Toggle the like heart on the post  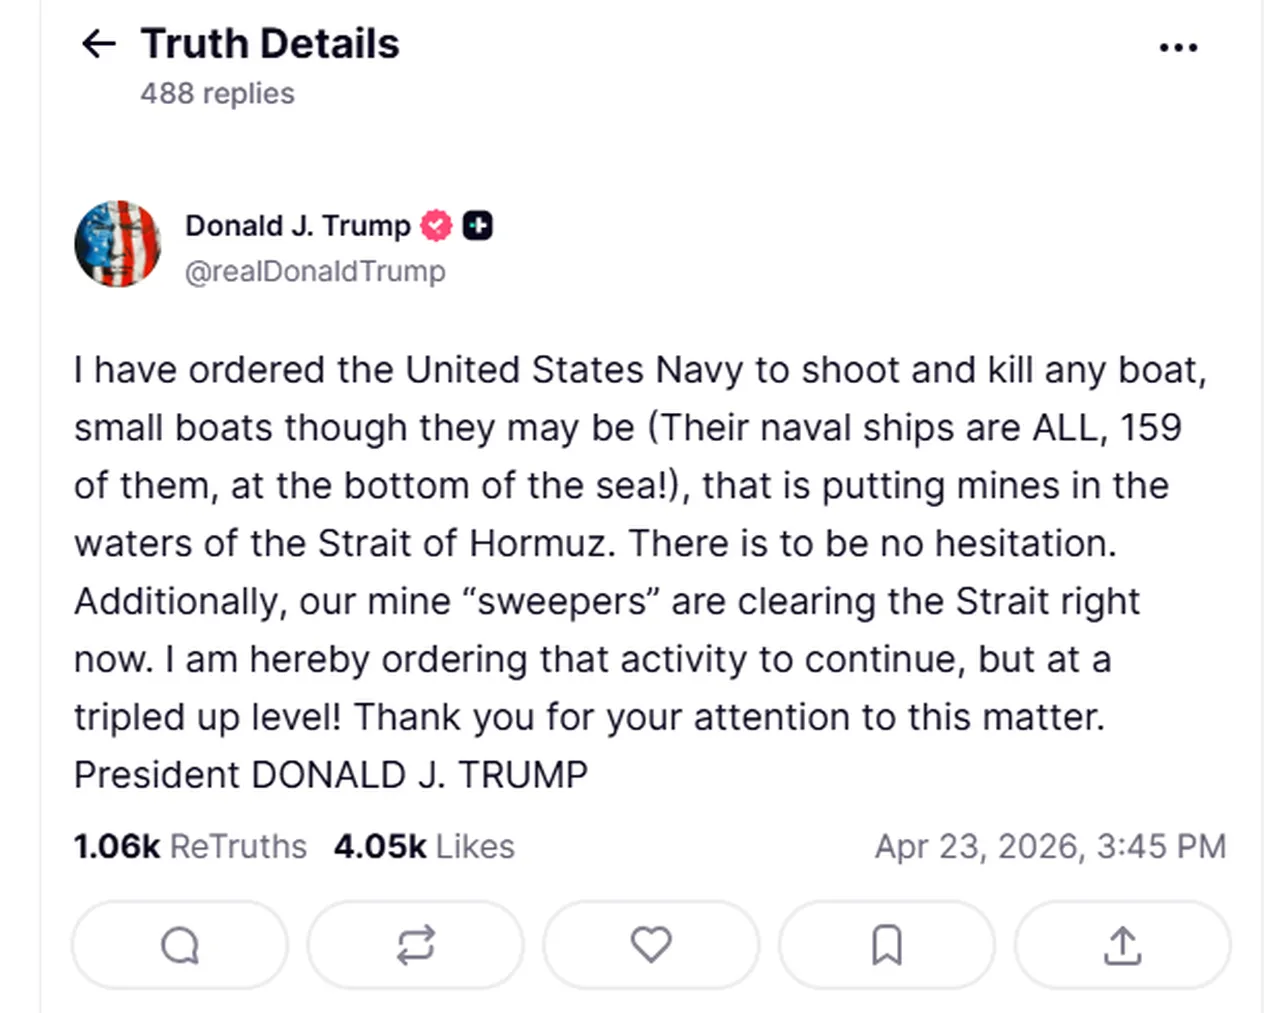(x=650, y=944)
